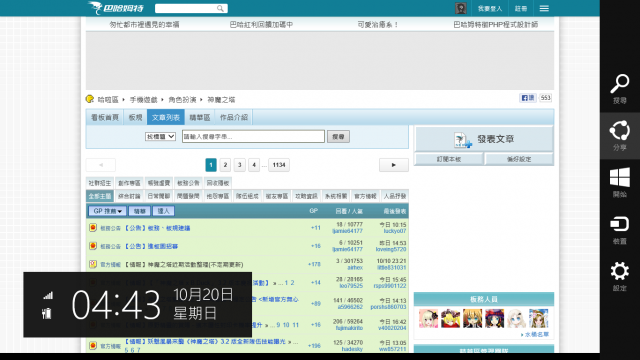This screenshot has height=360, width=640.
Task: Click the Facebook like button
Action: coord(528,98)
